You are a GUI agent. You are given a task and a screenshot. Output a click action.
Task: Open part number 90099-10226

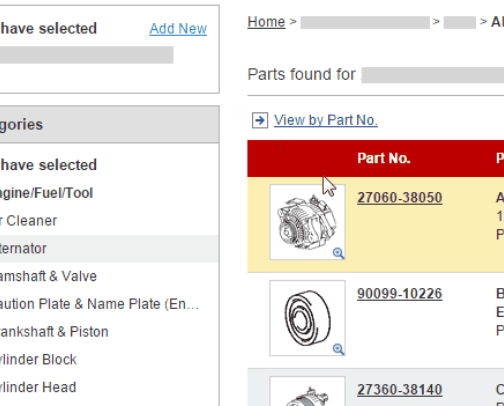pyautogui.click(x=400, y=294)
